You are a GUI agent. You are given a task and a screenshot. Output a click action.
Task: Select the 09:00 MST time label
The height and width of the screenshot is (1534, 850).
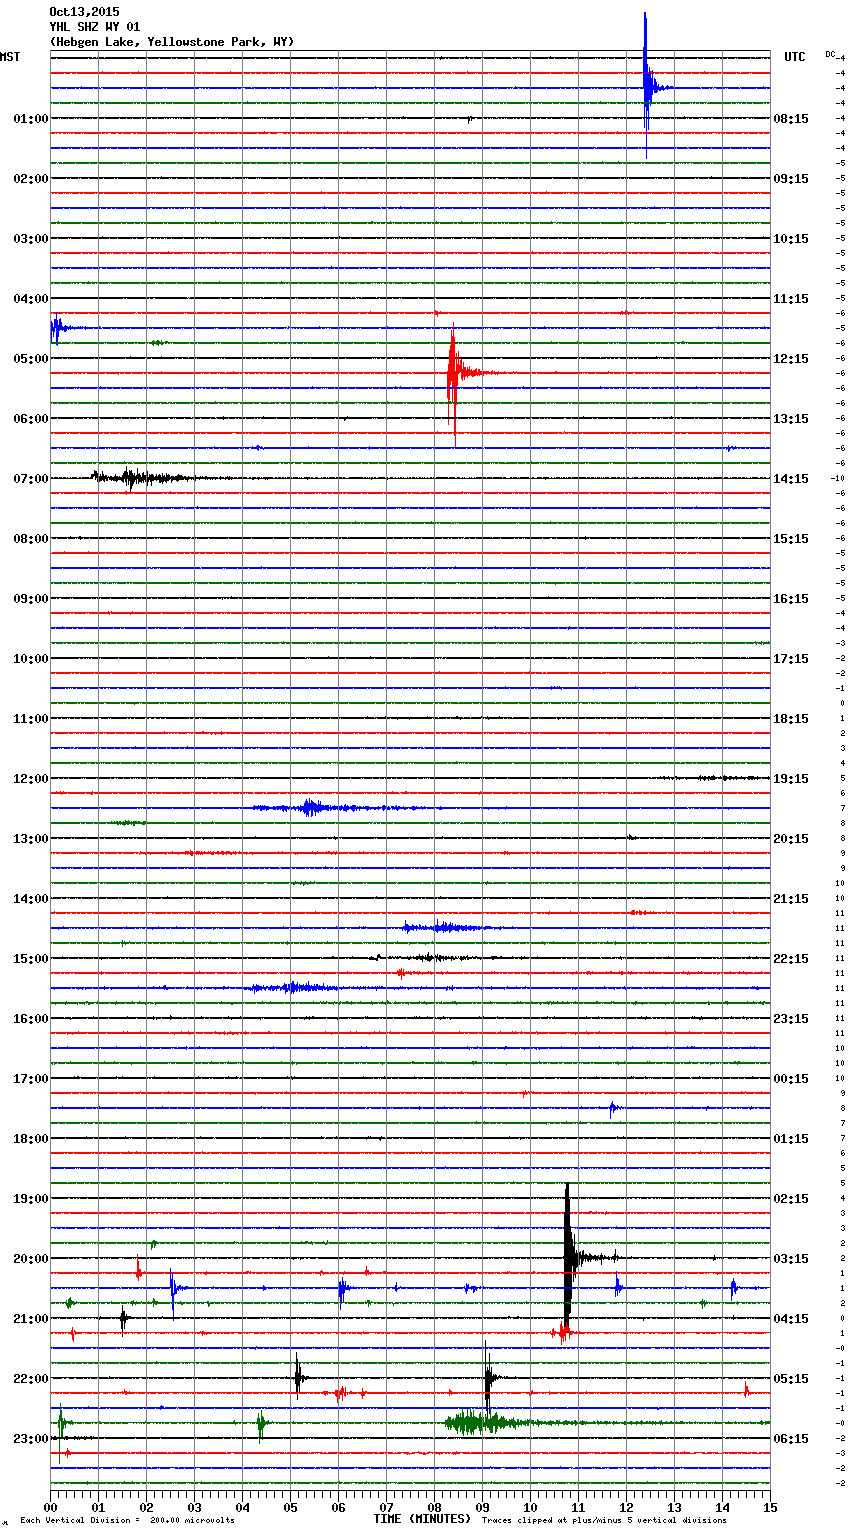coord(31,599)
